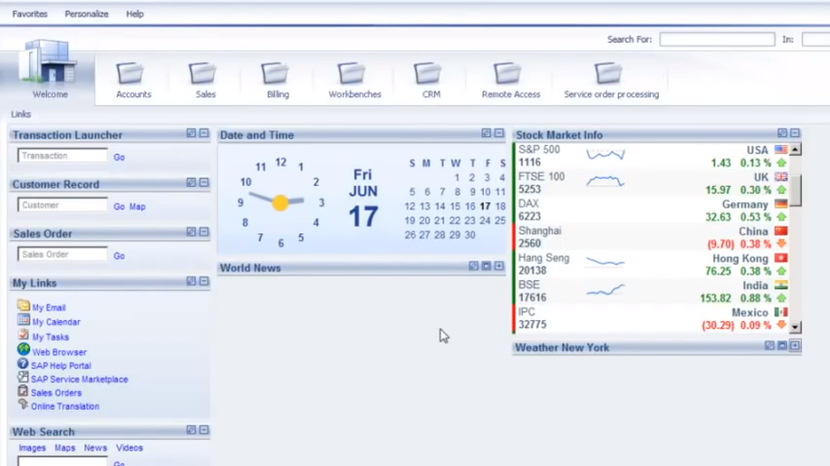Click the Search For input field
This screenshot has width=830, height=466.
coord(716,40)
